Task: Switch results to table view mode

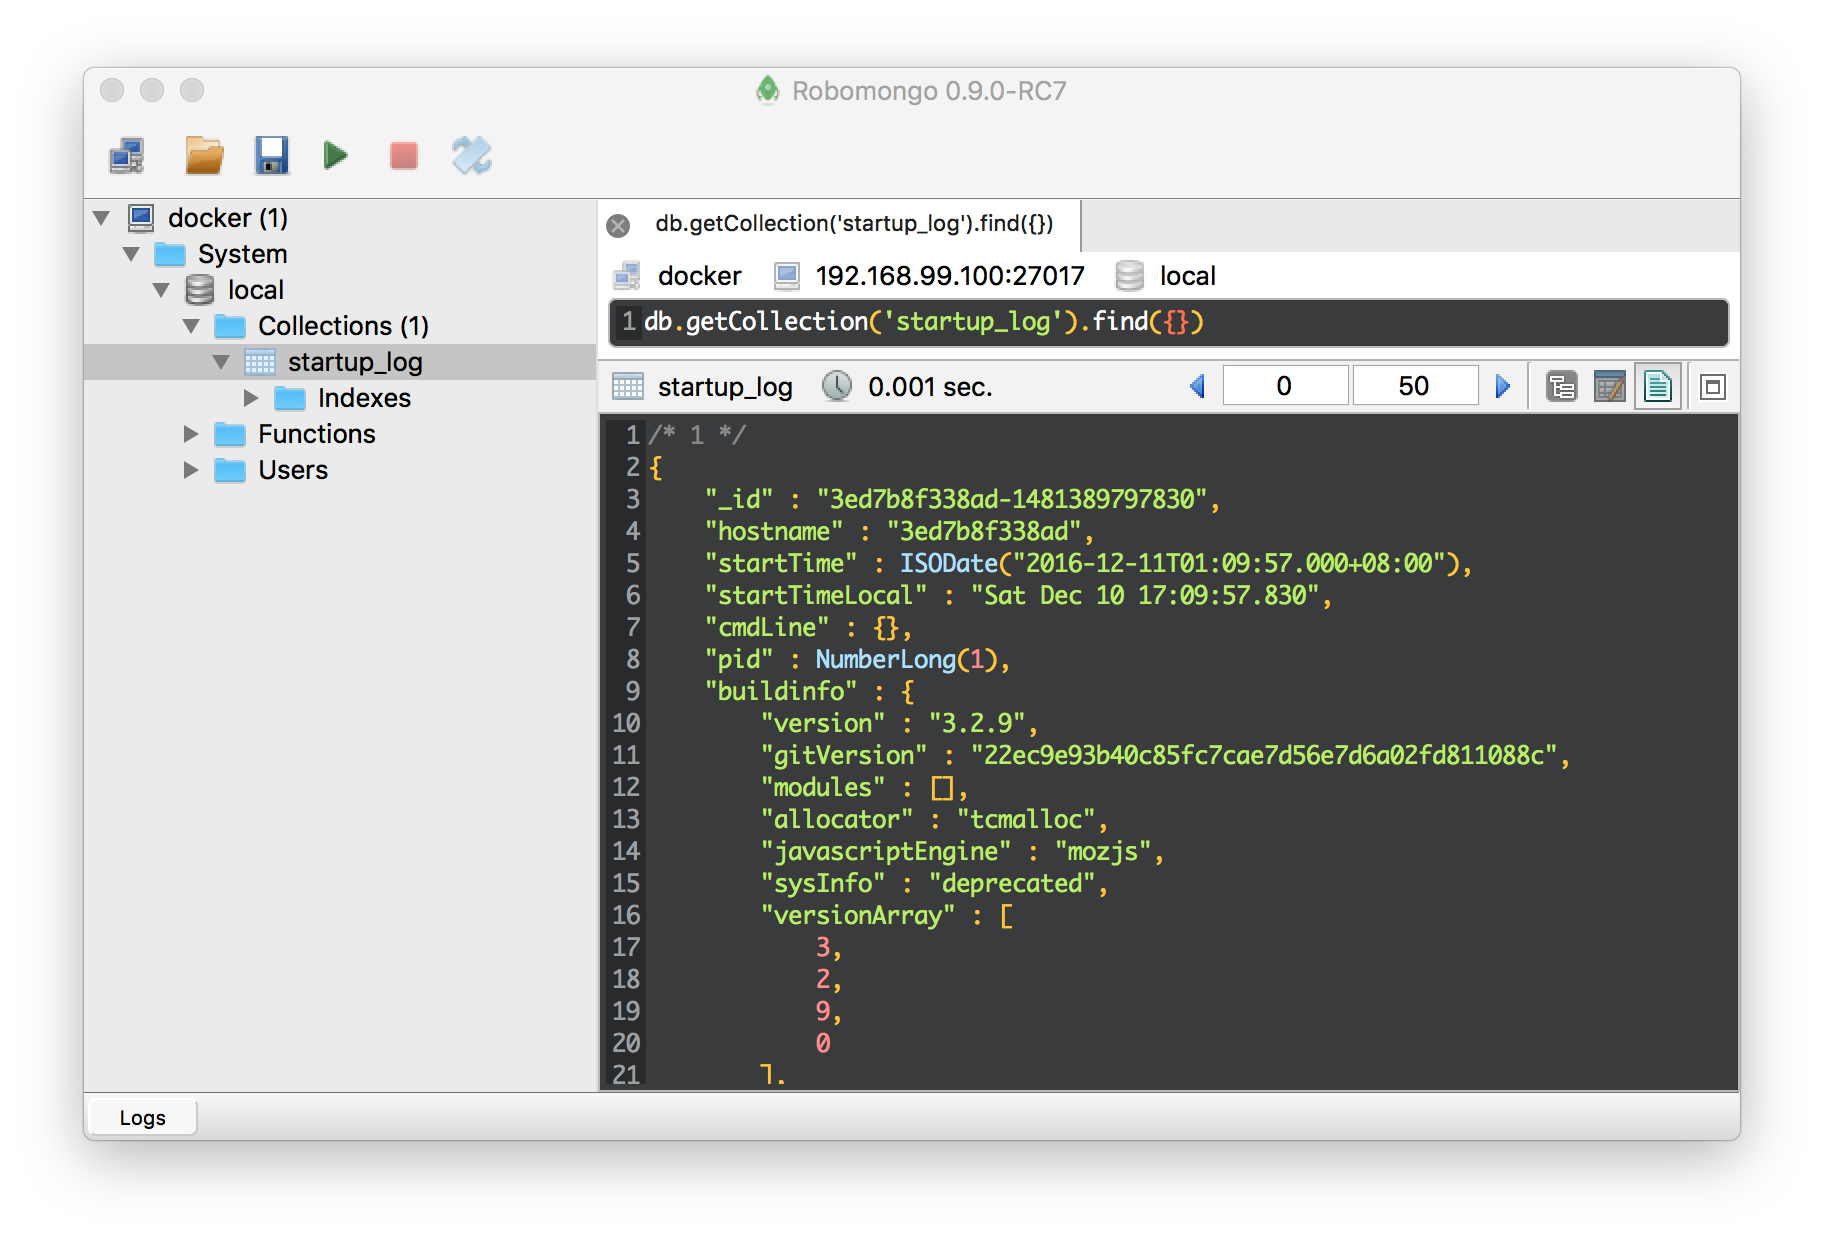Action: click(1609, 386)
